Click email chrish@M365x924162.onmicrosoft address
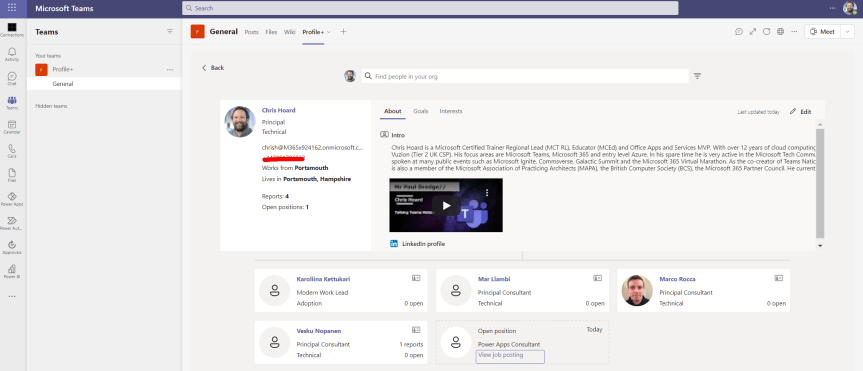Viewport: 863px width, 371px height. click(312, 148)
